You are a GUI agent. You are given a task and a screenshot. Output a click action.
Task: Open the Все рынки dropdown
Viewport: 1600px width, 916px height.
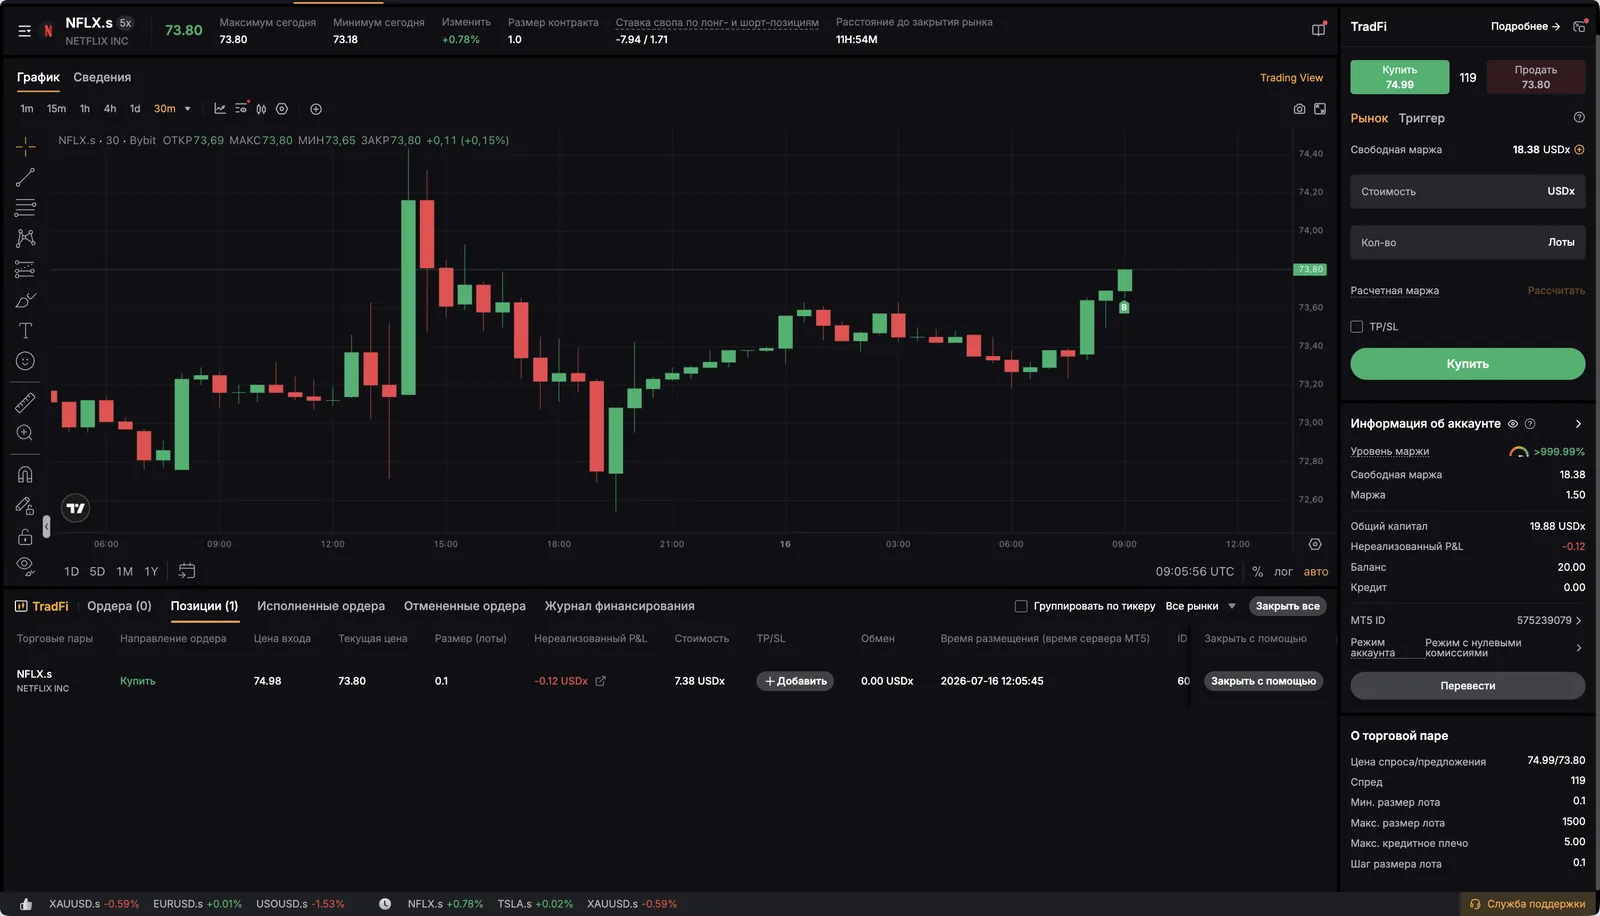[x=1201, y=606]
